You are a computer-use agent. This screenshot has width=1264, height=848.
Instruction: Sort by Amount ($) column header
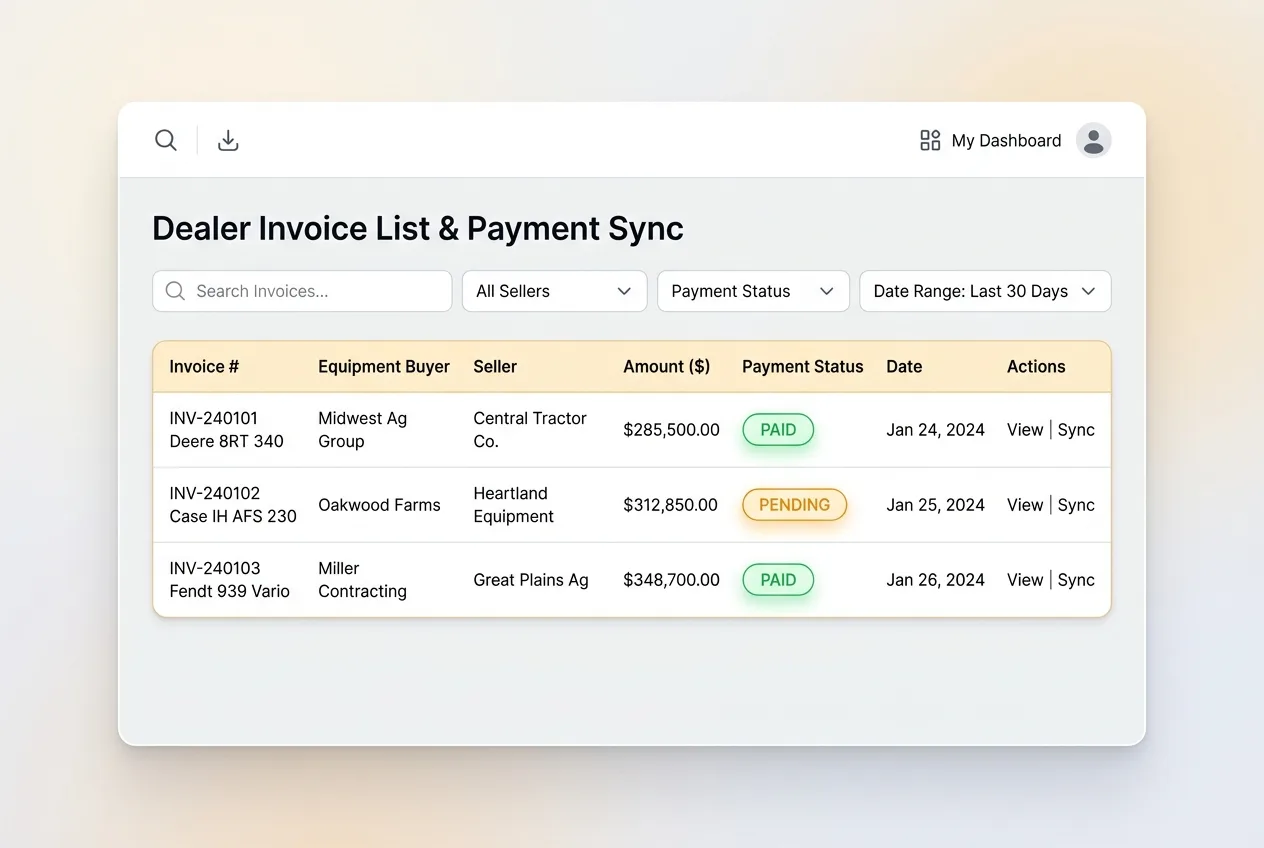(666, 366)
